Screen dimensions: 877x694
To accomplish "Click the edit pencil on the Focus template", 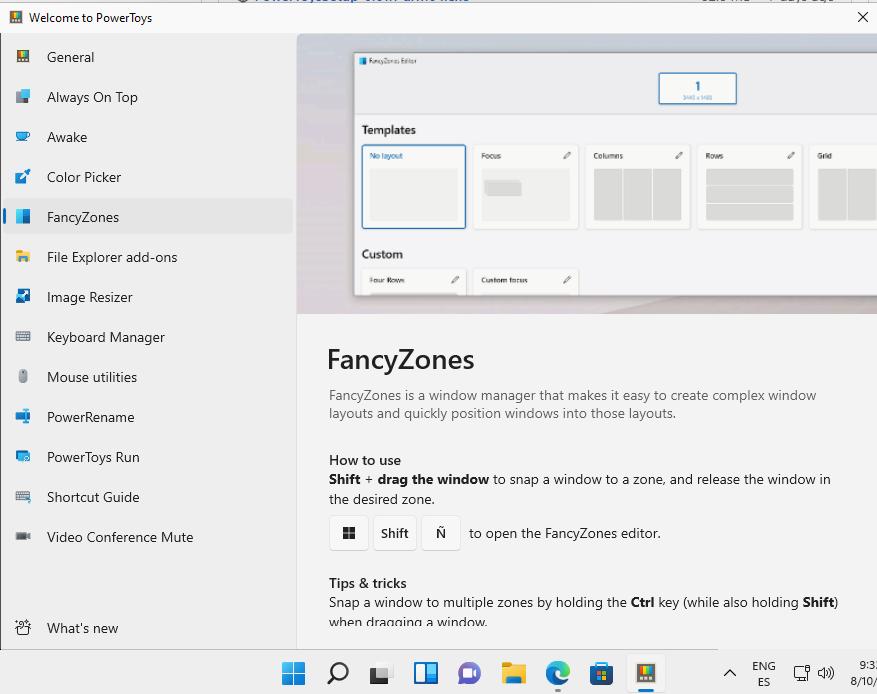I will click(x=568, y=155).
